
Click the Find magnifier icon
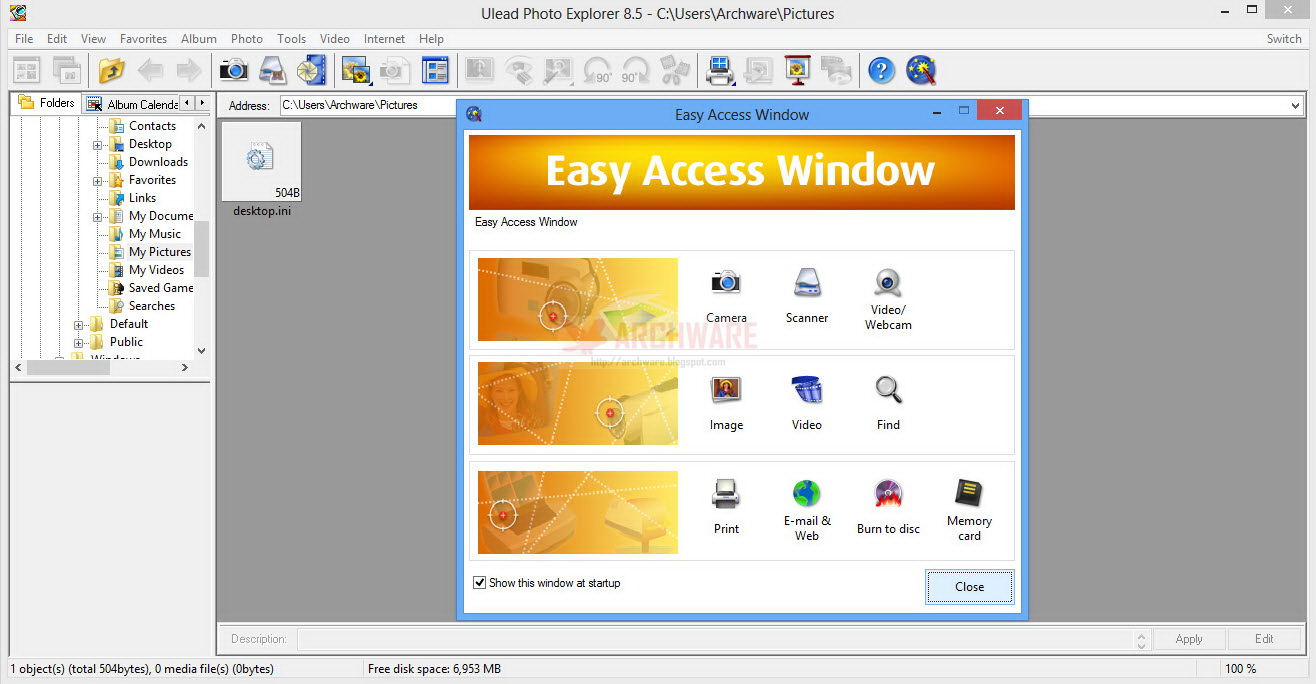(x=888, y=390)
